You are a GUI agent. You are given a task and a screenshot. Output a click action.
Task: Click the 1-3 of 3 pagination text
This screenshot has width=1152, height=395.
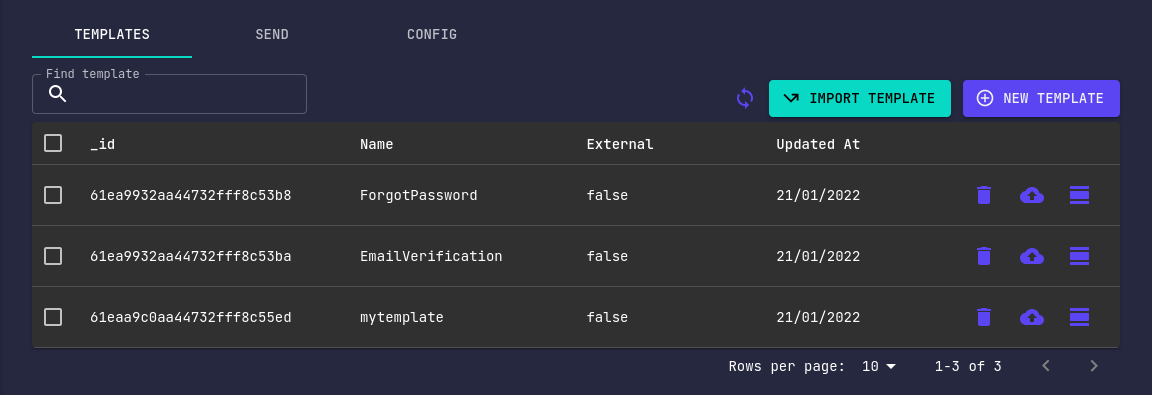tap(968, 366)
